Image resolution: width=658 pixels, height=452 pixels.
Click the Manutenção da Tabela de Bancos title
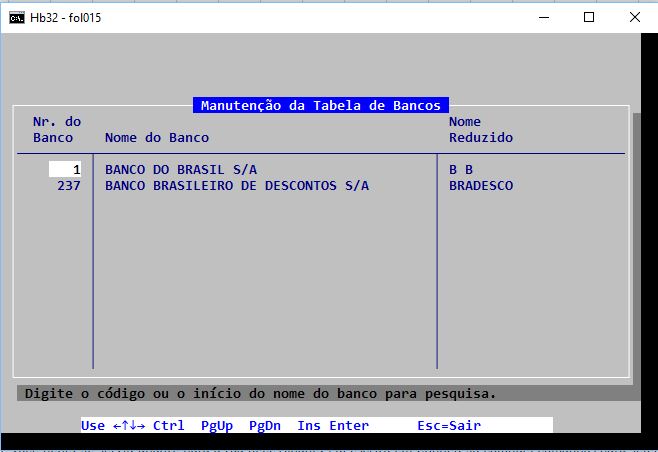coord(321,105)
